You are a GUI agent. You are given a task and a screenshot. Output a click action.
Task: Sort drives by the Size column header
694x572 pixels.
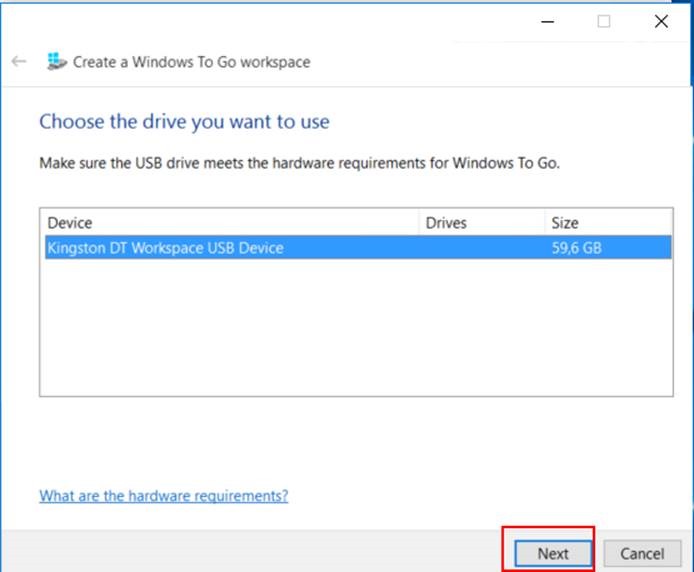tap(607, 223)
